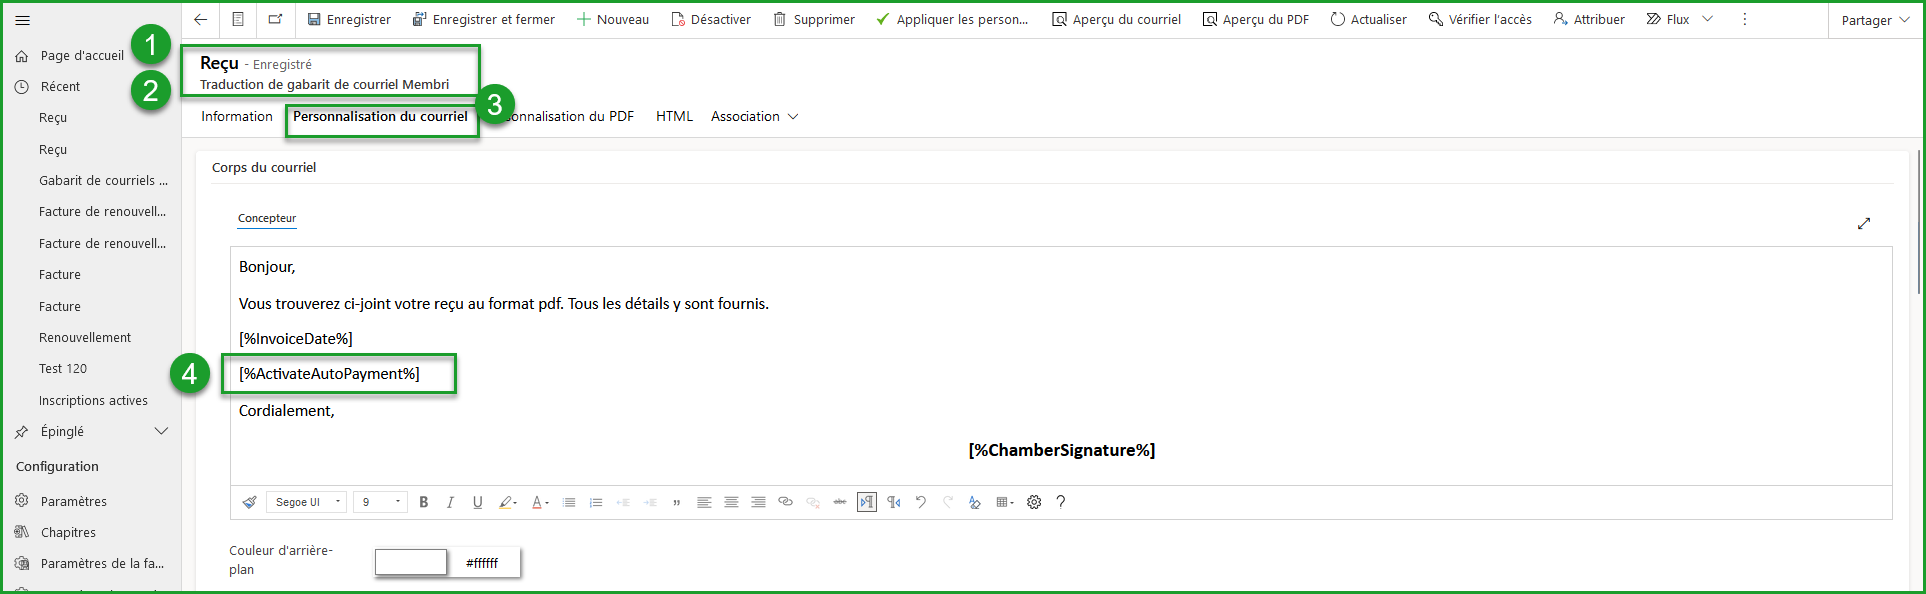Center align the email text

(731, 502)
